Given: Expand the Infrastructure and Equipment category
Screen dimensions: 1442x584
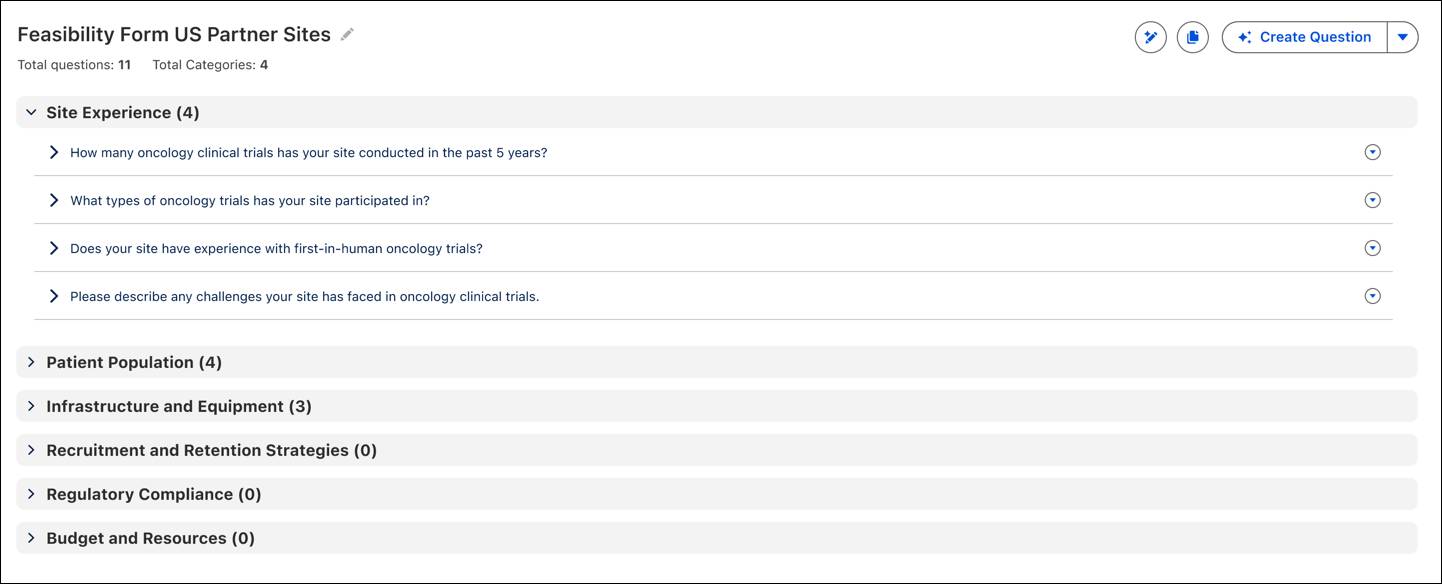Looking at the screenshot, I should pos(31,406).
